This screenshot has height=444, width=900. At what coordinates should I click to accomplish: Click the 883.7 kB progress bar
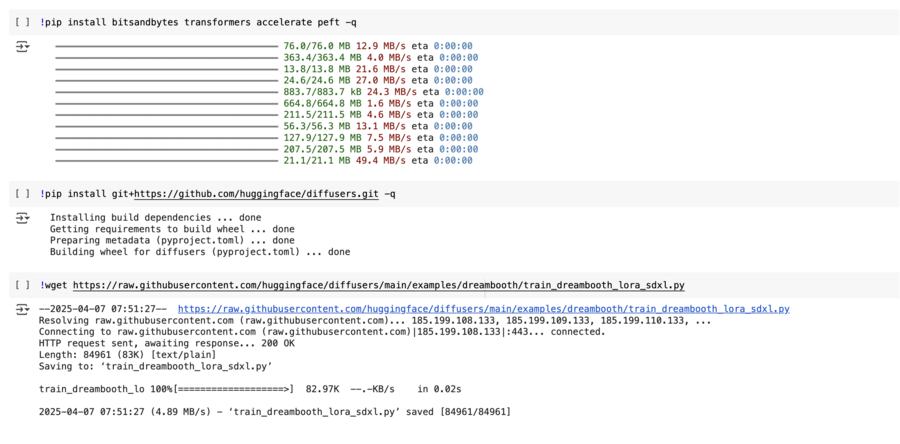tap(166, 92)
